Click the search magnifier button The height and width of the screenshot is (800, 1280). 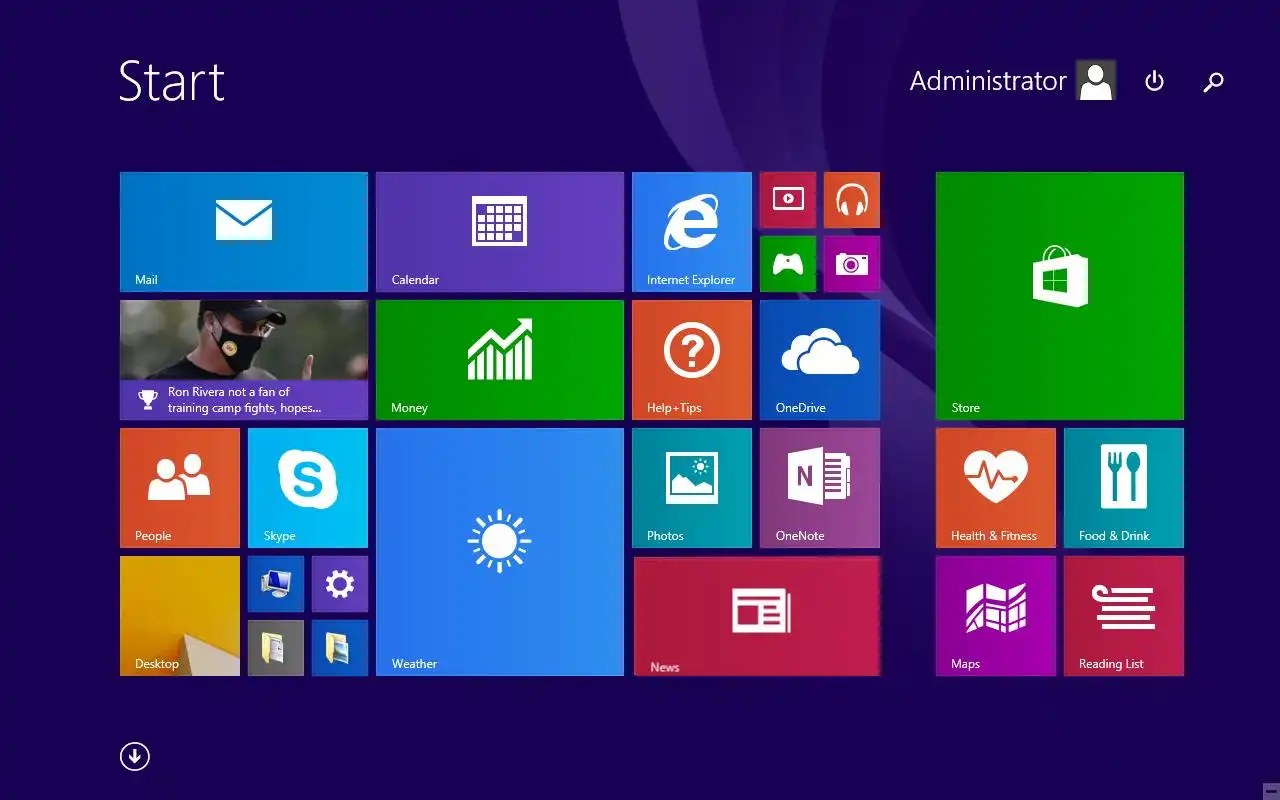tap(1213, 81)
